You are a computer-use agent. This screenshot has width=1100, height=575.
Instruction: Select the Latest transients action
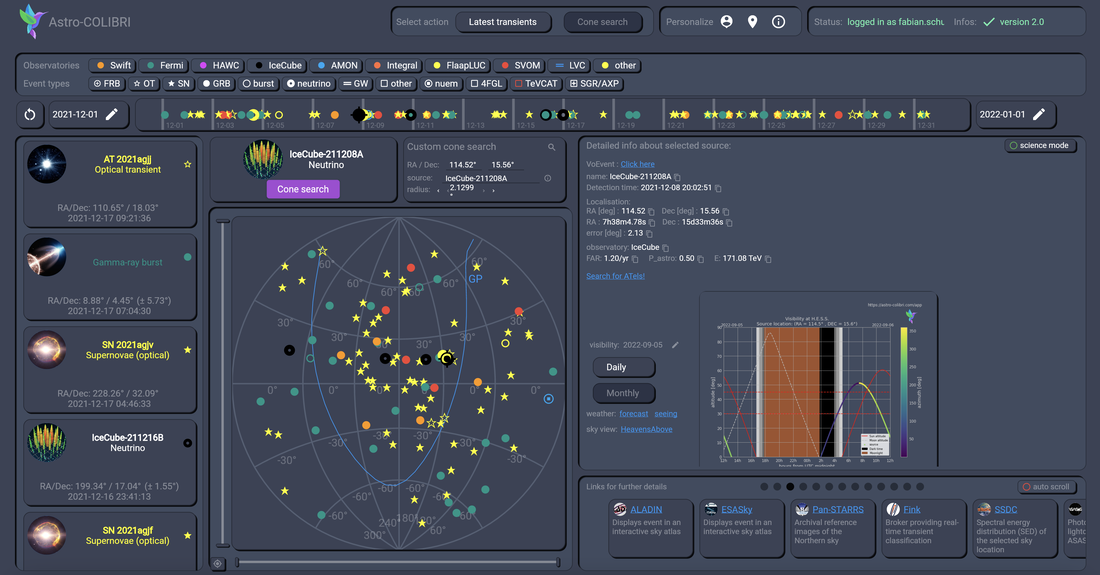(502, 22)
